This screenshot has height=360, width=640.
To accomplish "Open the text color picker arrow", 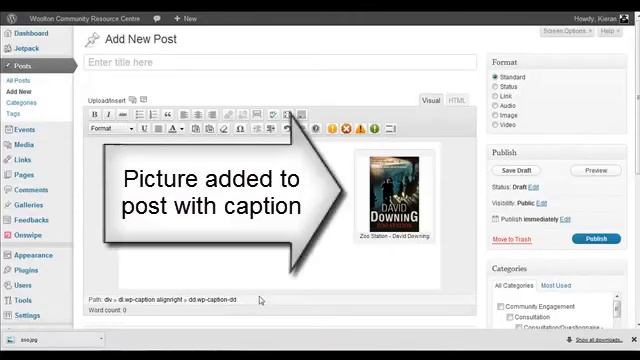I will coord(182,129).
